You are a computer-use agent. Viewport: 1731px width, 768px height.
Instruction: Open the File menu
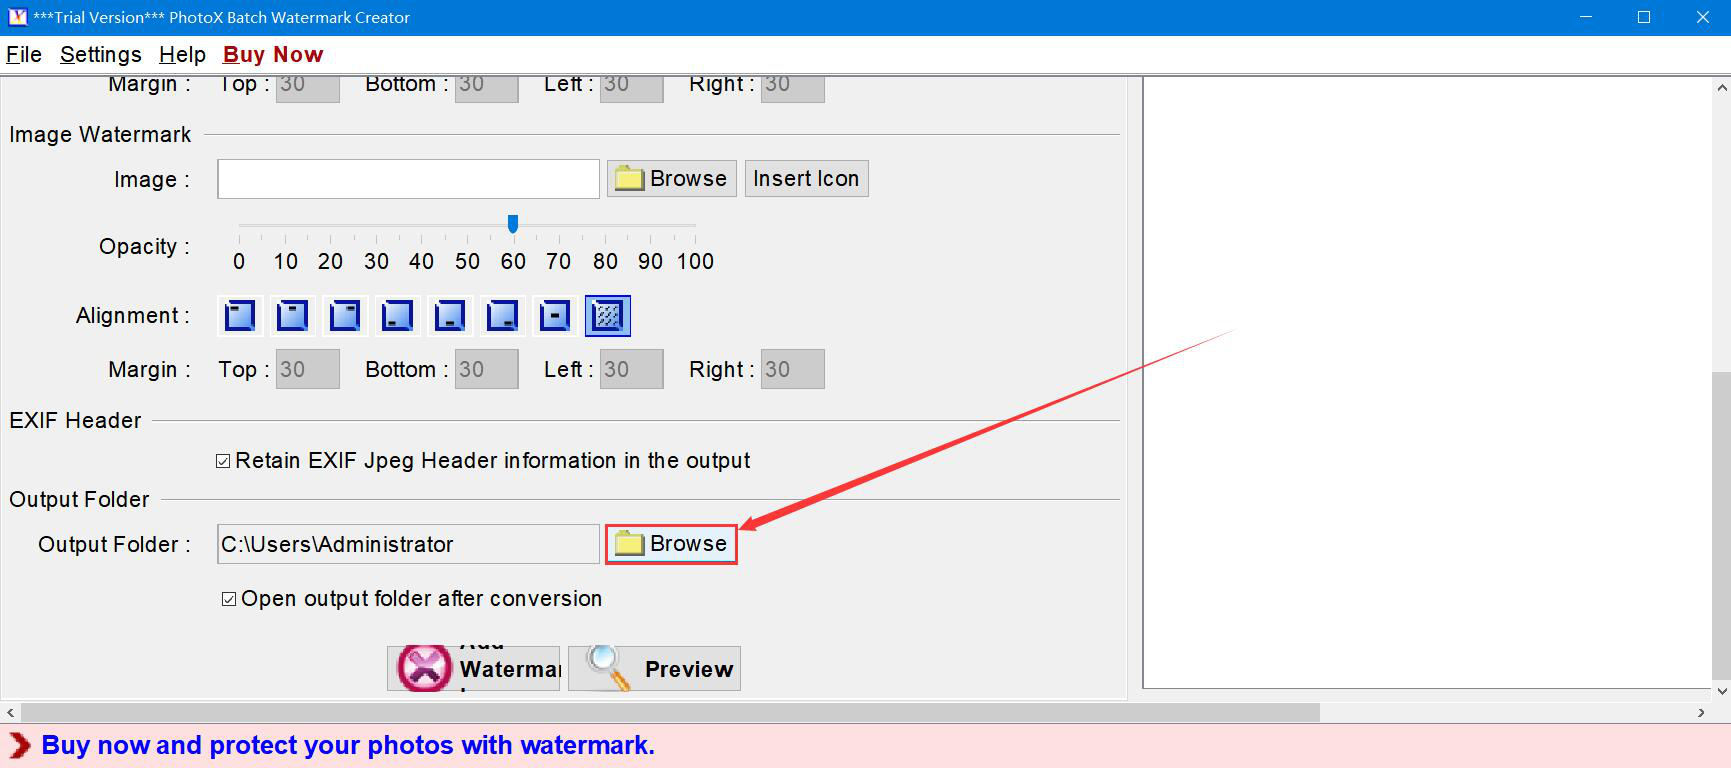point(24,54)
